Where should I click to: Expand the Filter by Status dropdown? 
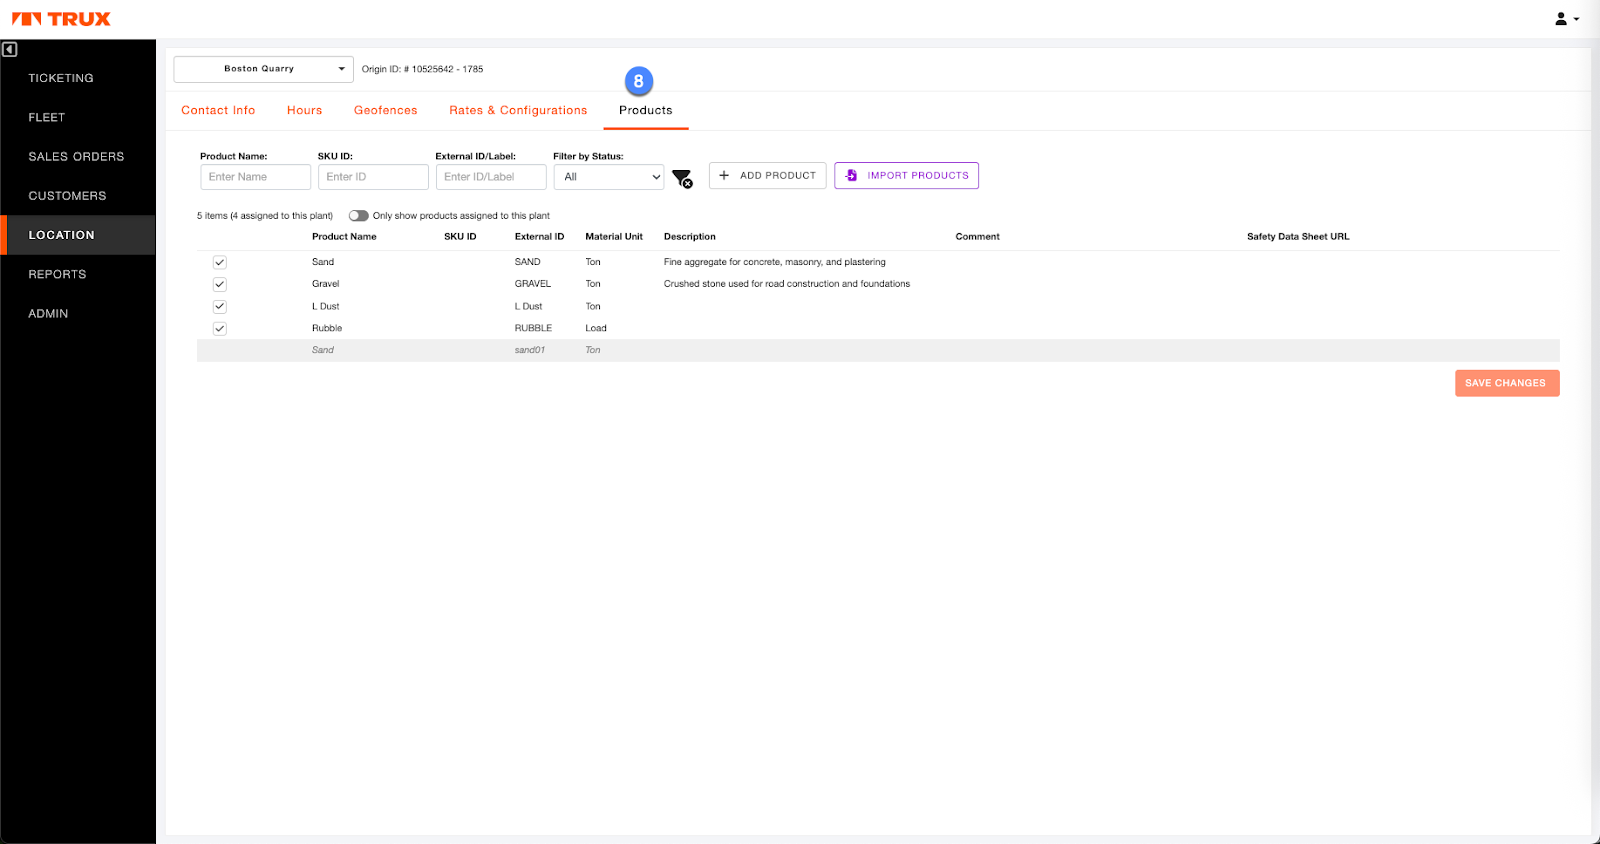coord(608,177)
